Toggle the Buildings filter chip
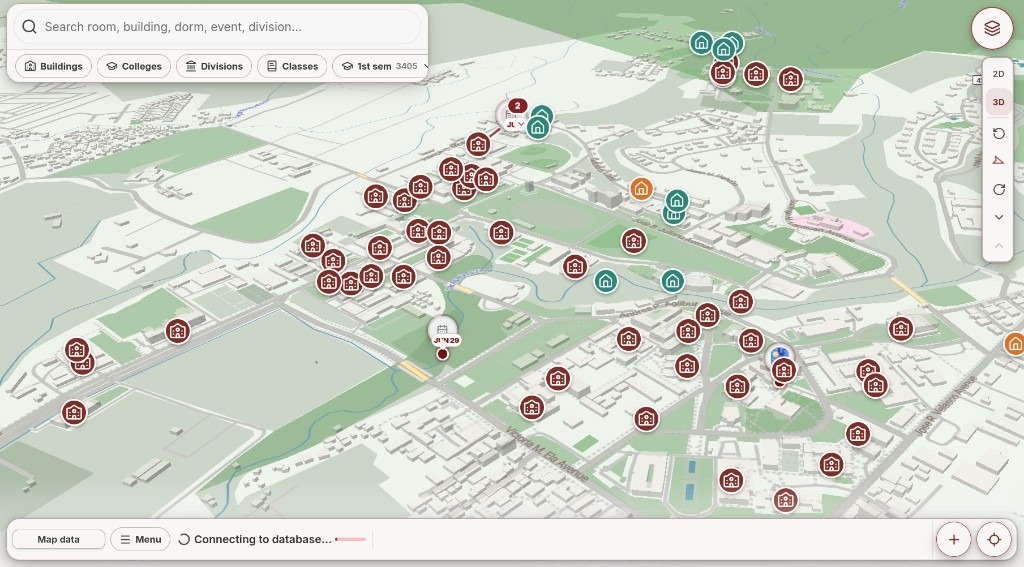This screenshot has height=567, width=1024. [54, 66]
